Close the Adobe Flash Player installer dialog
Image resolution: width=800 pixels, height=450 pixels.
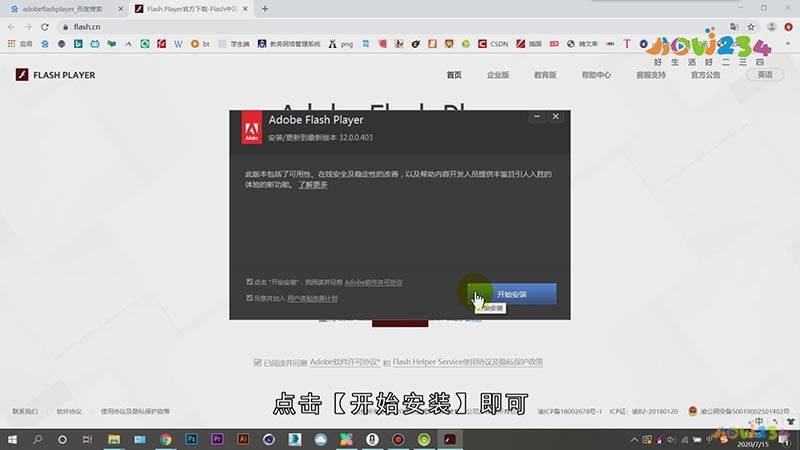[x=556, y=117]
